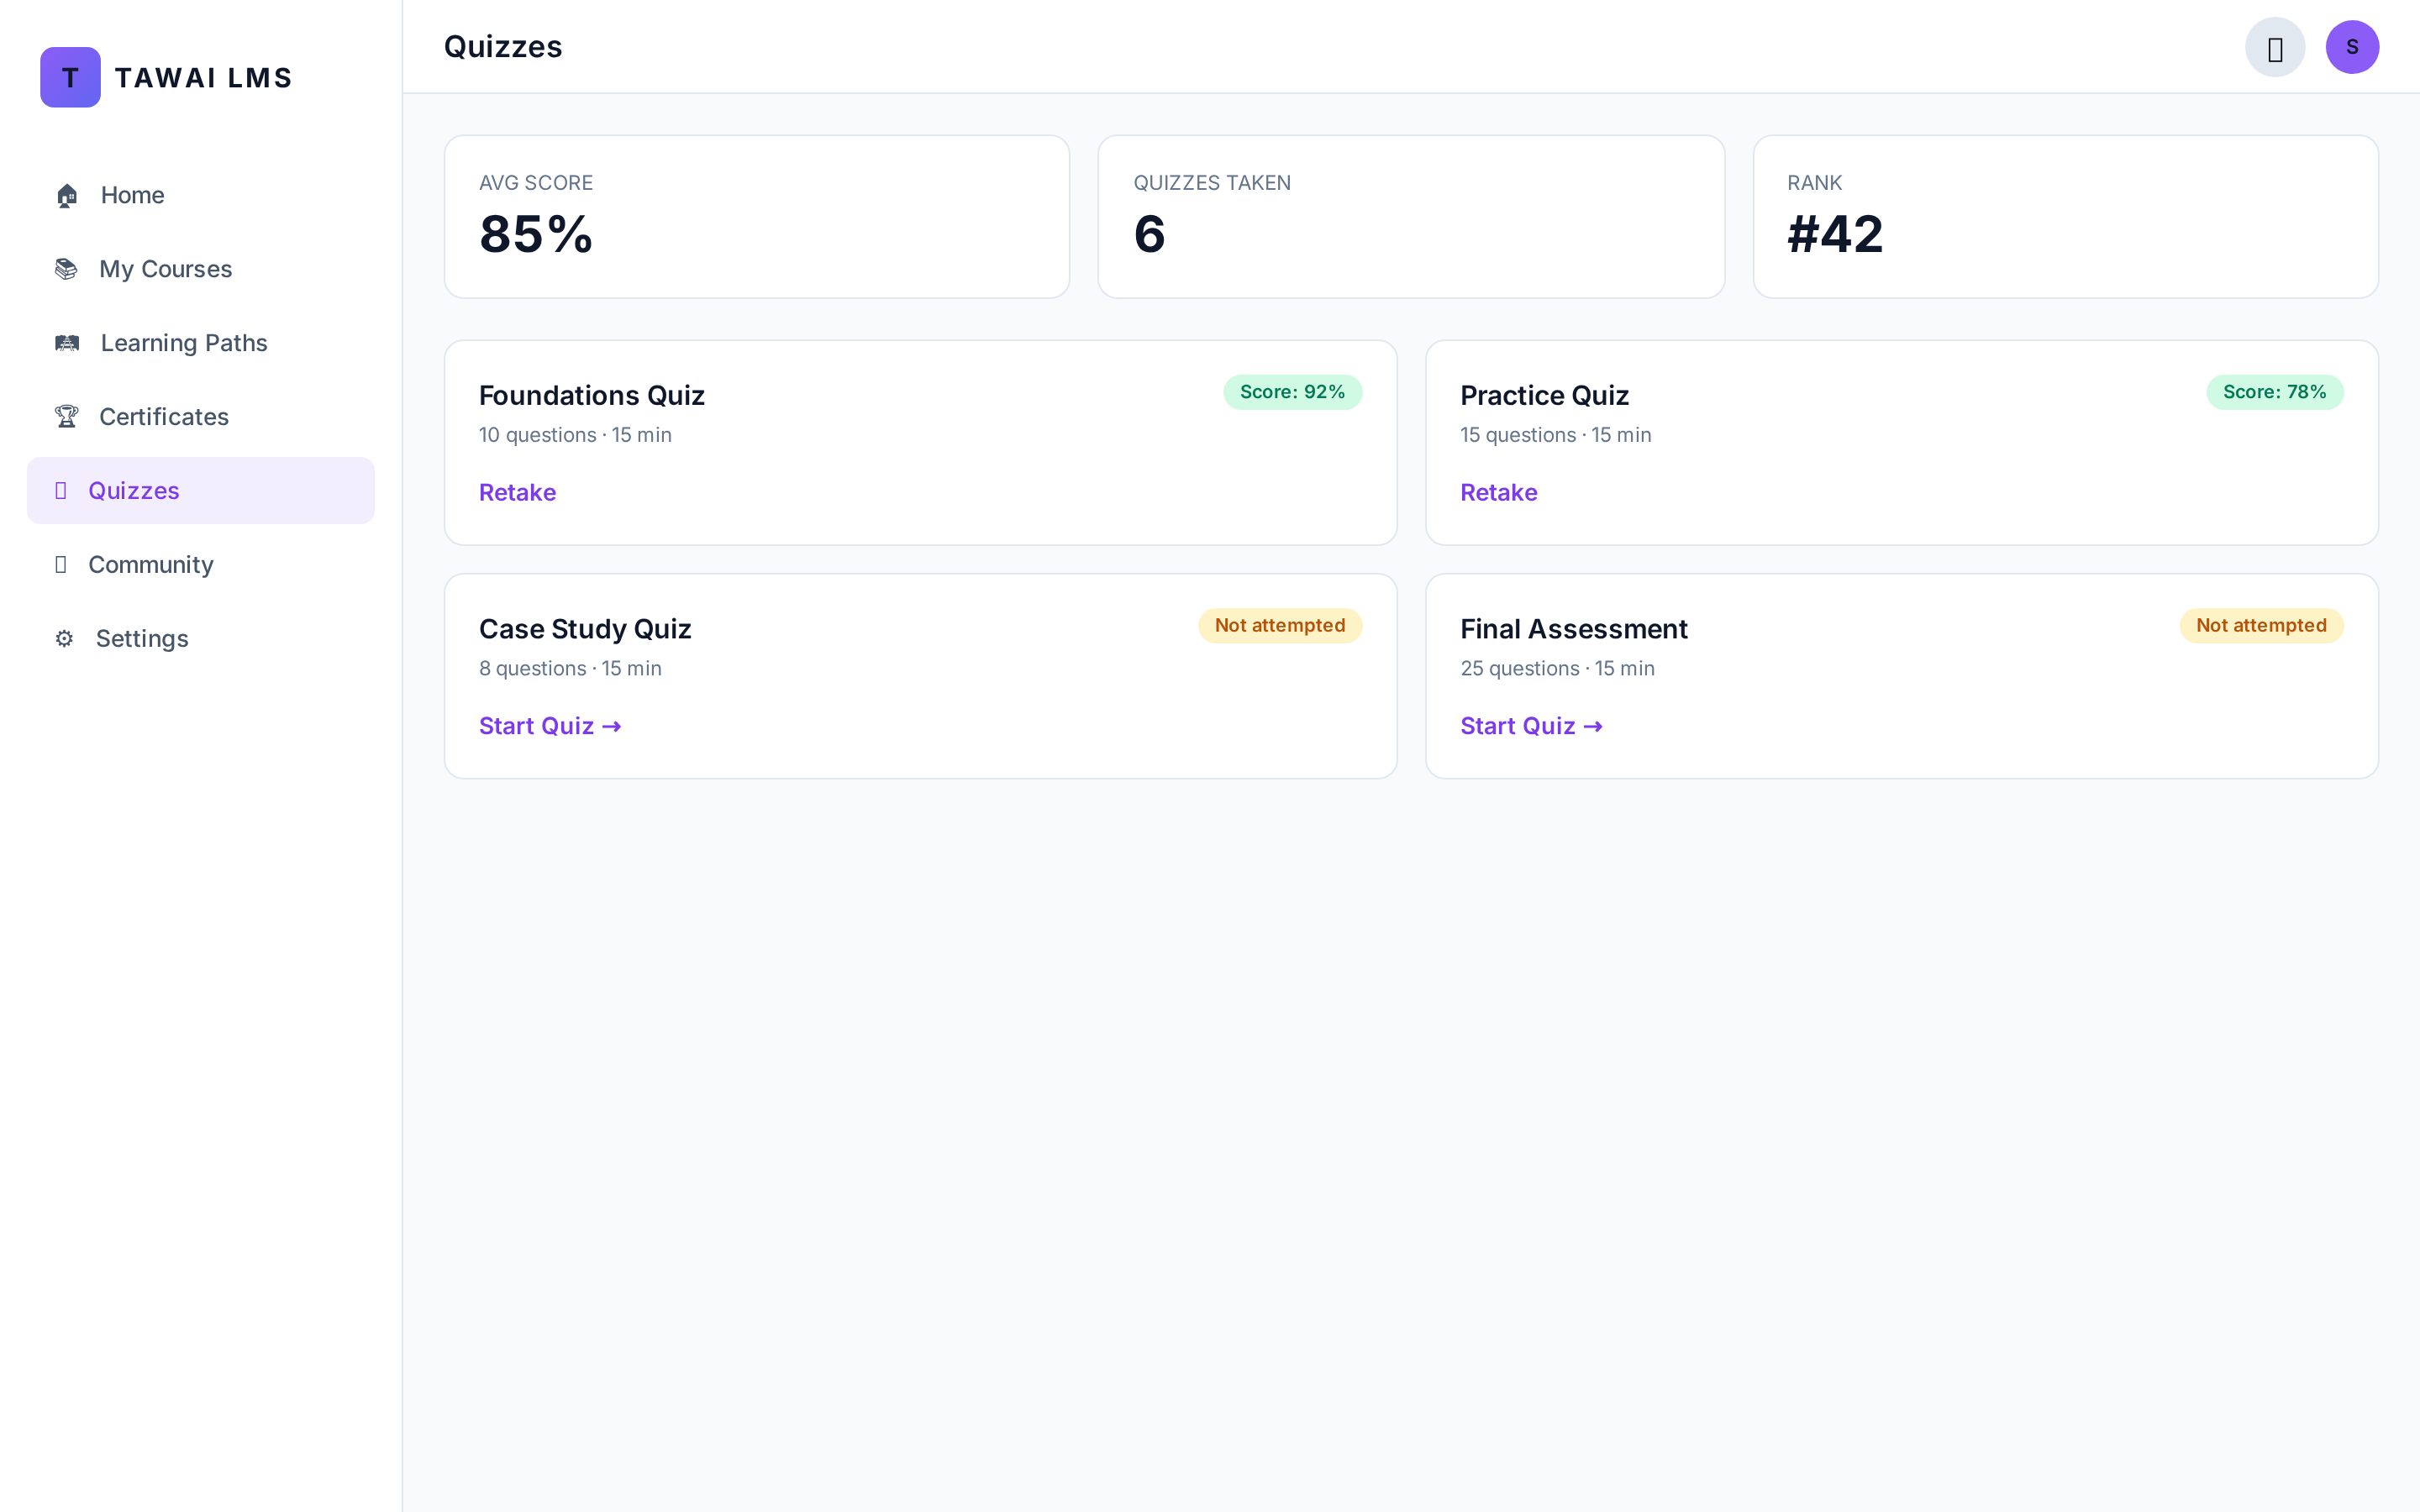Click the Quizzes page heading
2420x1512 pixels.
coord(503,47)
